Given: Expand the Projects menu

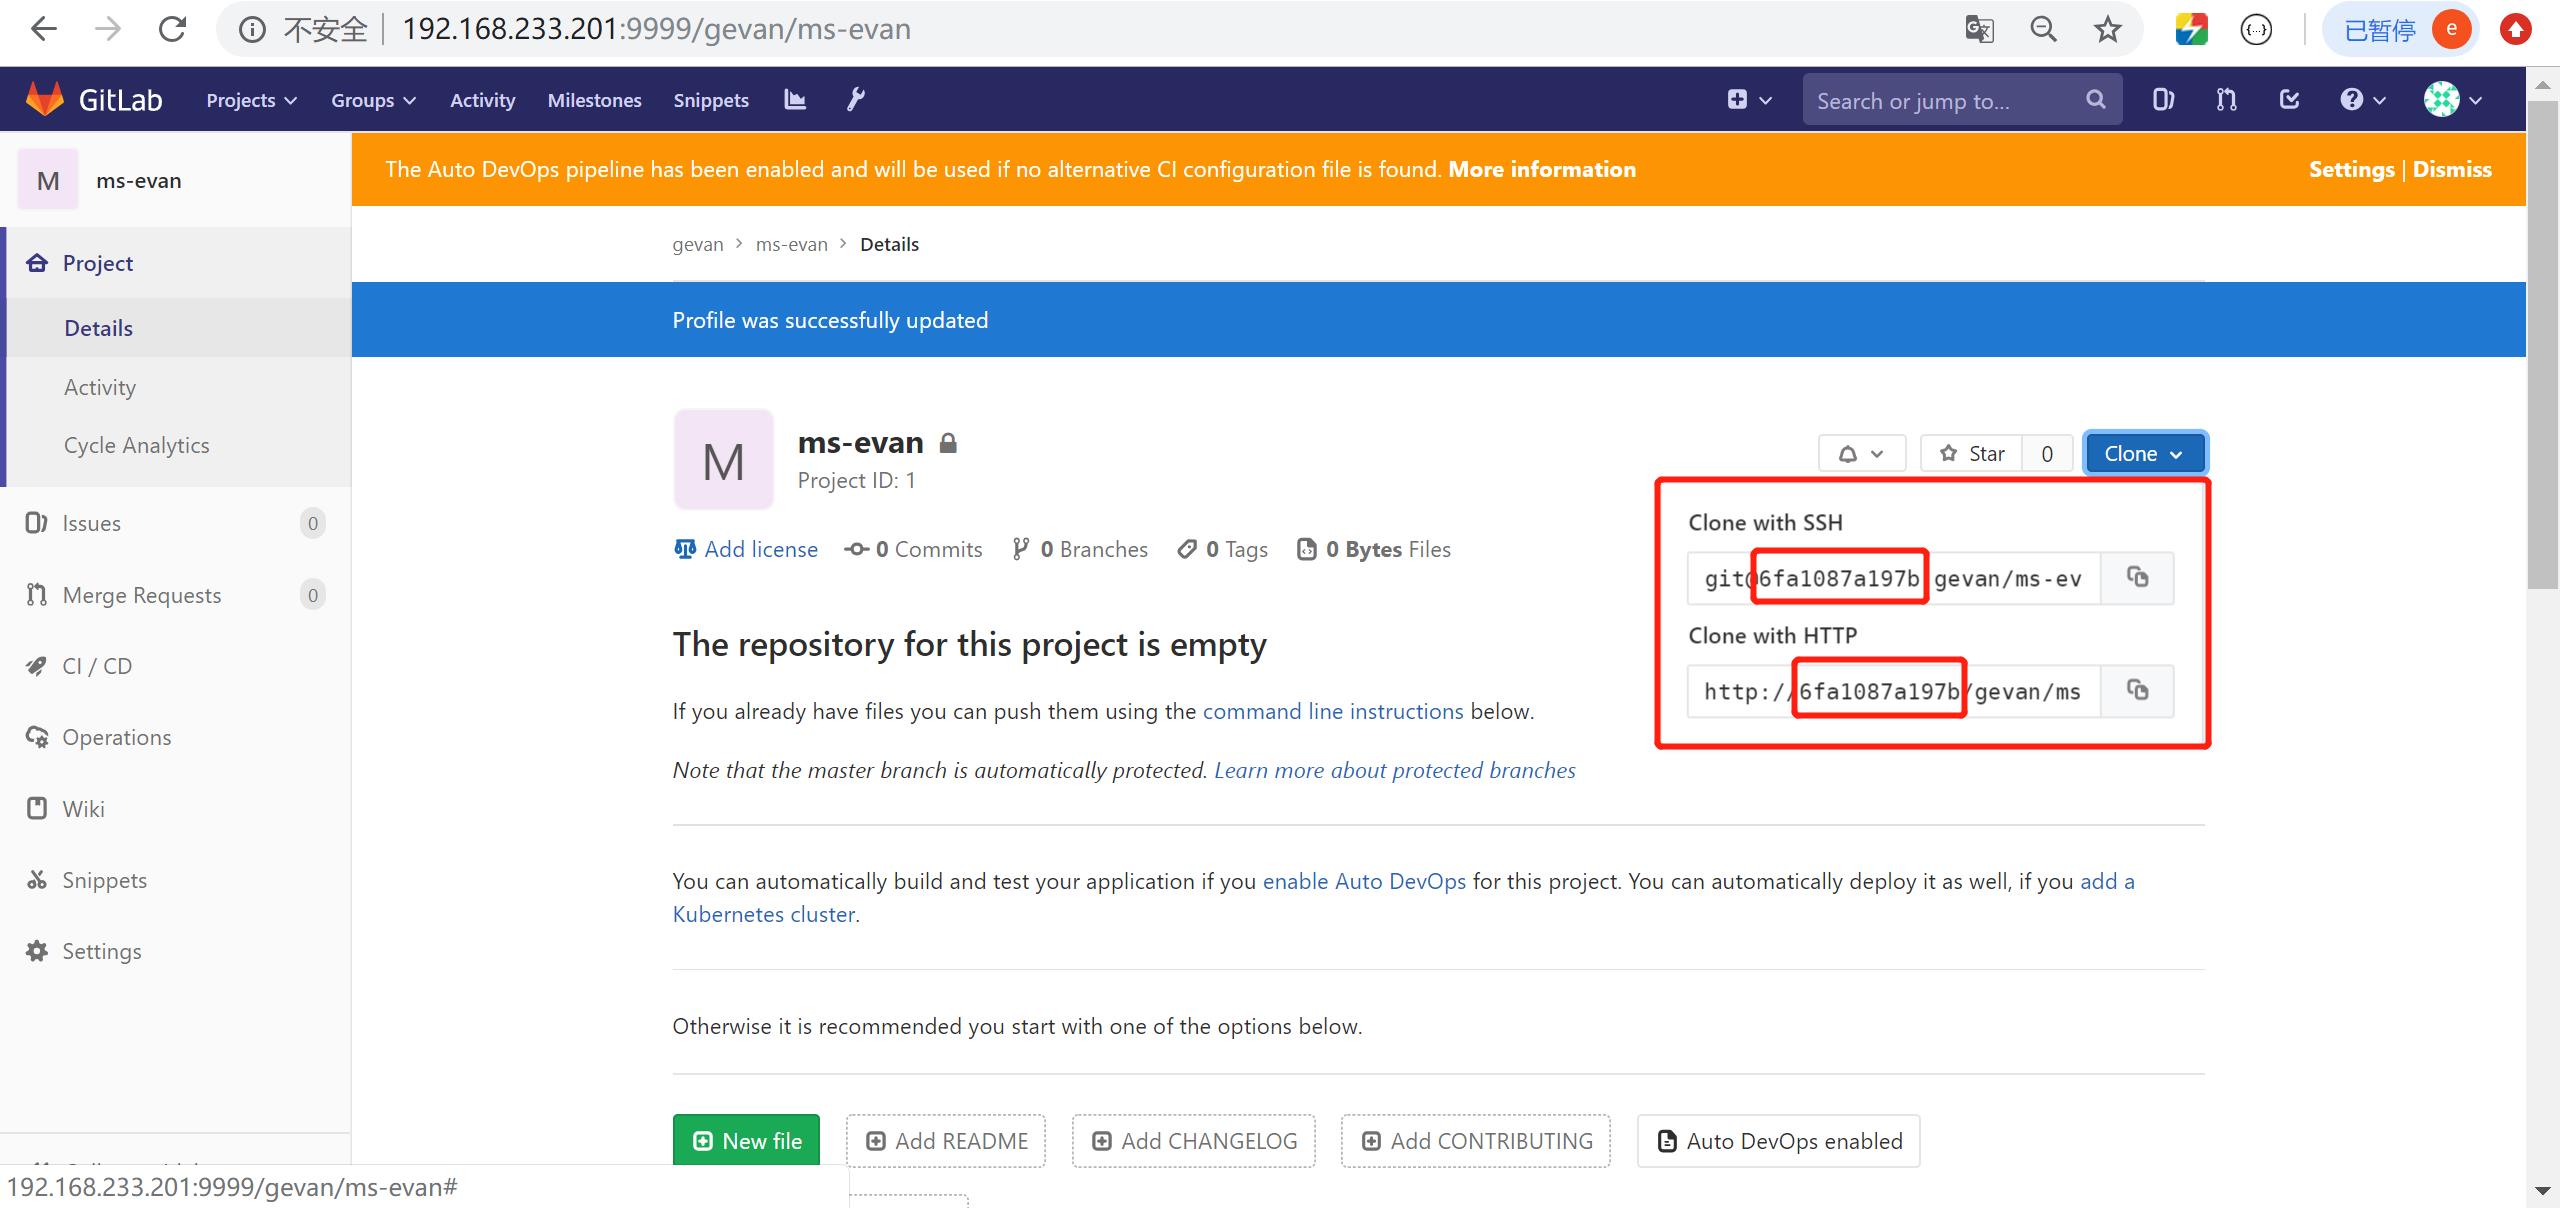Looking at the screenshot, I should (x=251, y=100).
